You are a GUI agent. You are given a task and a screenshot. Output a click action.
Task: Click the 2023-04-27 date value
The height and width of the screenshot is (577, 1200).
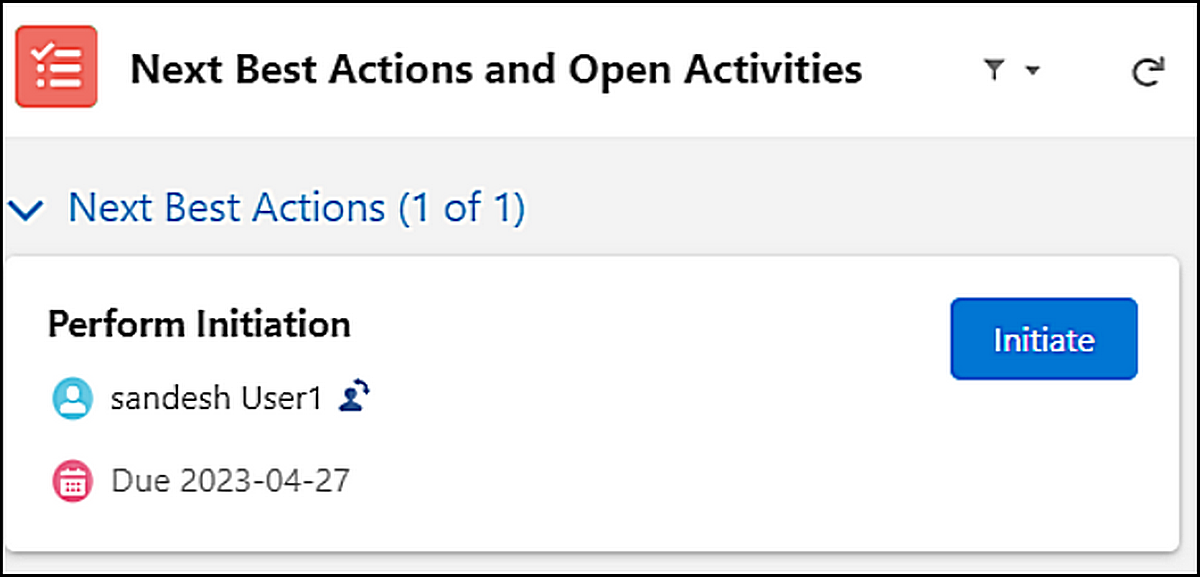point(265,481)
